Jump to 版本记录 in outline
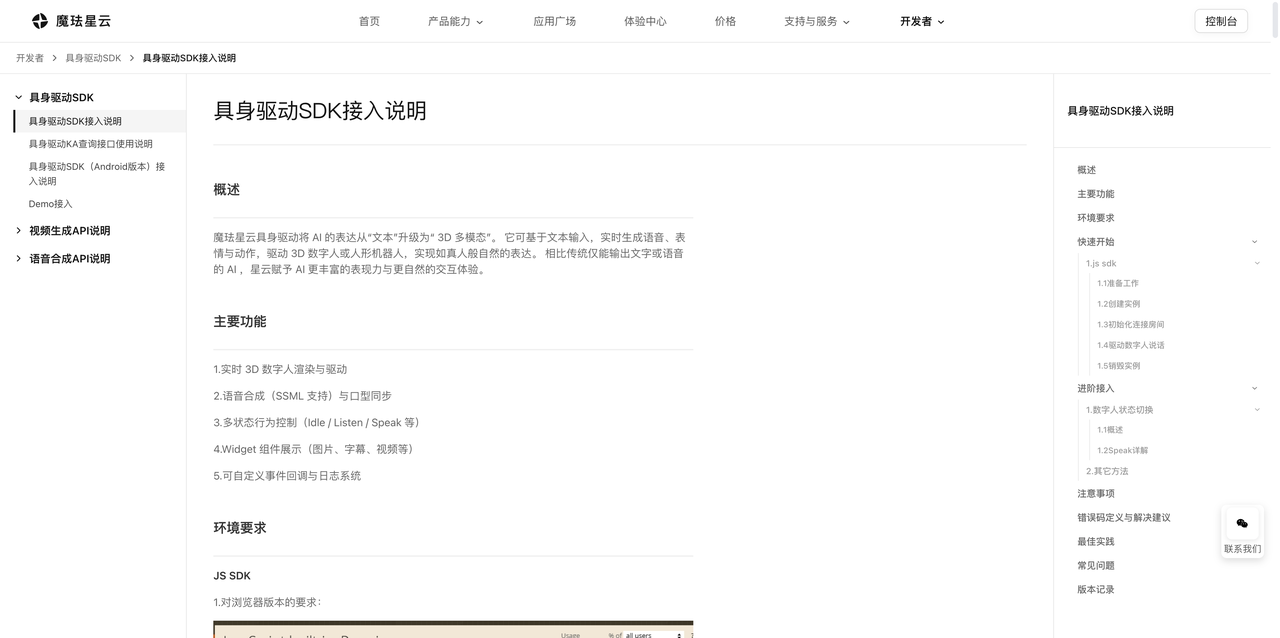Screen dimensions: 1280x638 pyautogui.click(x=1095, y=590)
